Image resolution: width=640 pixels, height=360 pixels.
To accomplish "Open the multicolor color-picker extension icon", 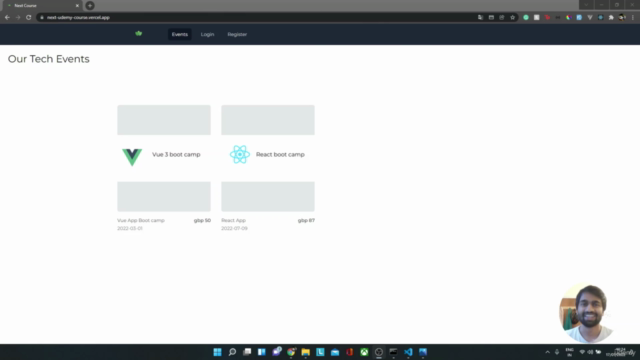I will pyautogui.click(x=568, y=18).
